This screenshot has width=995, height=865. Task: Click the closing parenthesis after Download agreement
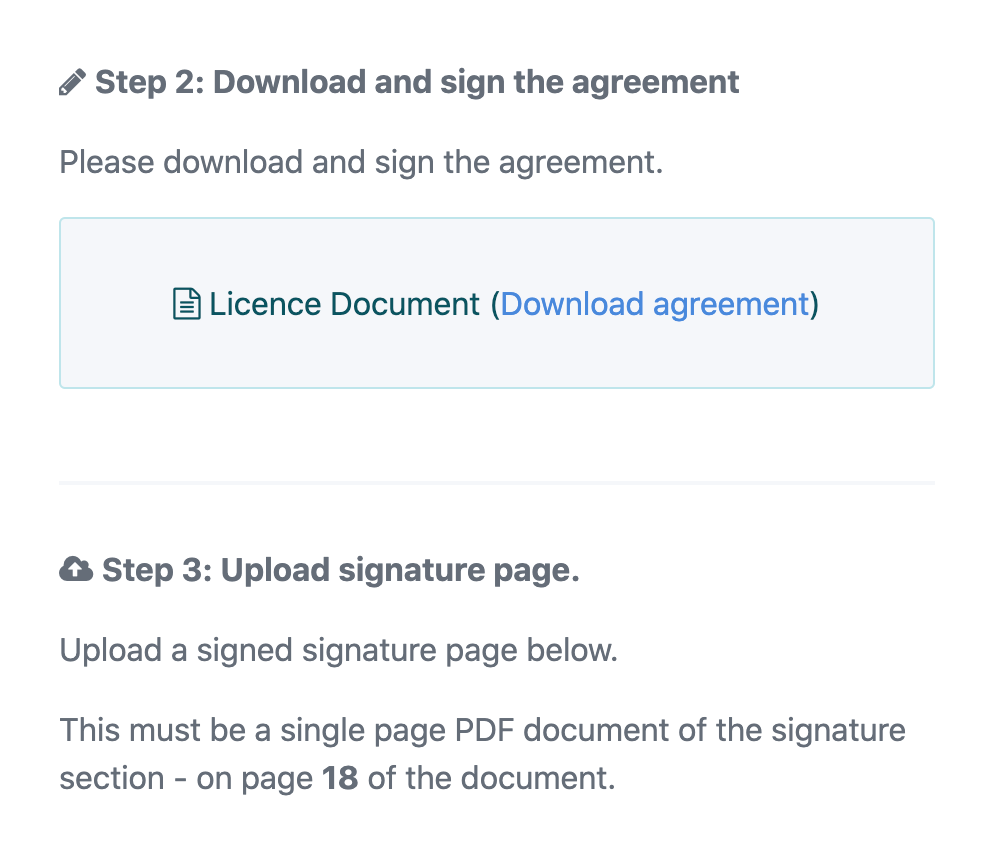pyautogui.click(x=815, y=303)
